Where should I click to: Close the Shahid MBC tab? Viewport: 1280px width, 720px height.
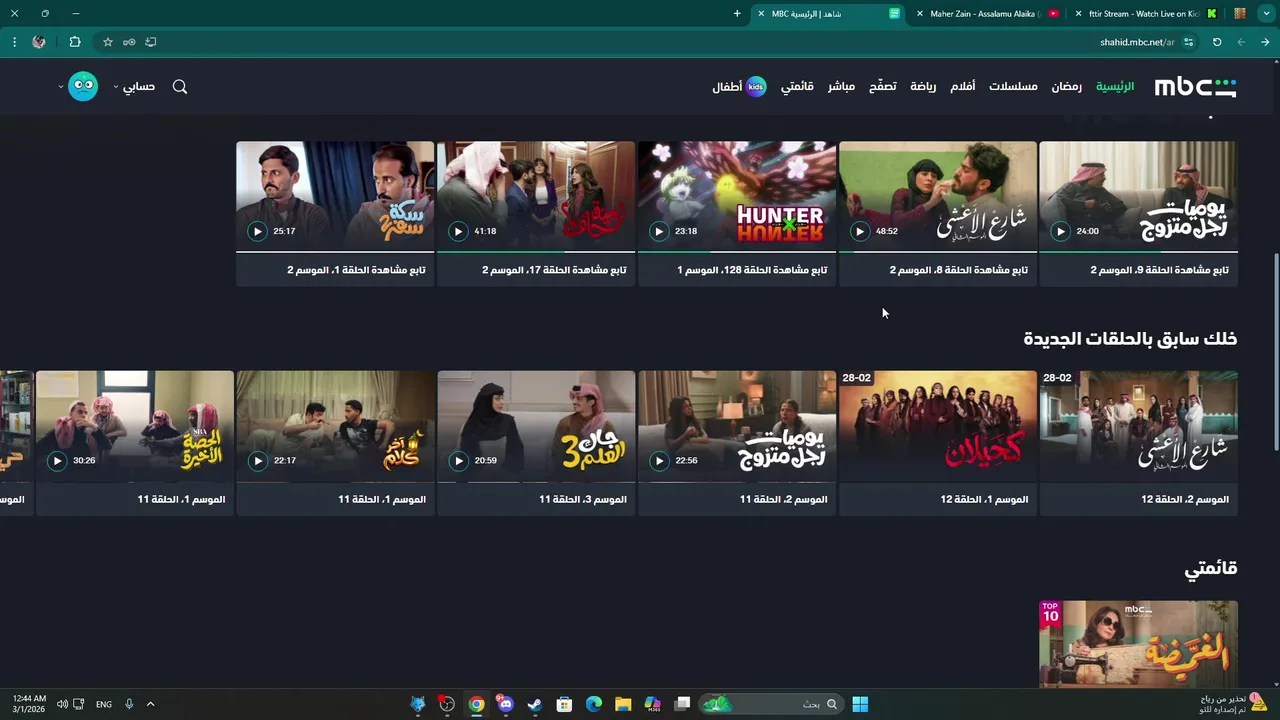coord(761,14)
